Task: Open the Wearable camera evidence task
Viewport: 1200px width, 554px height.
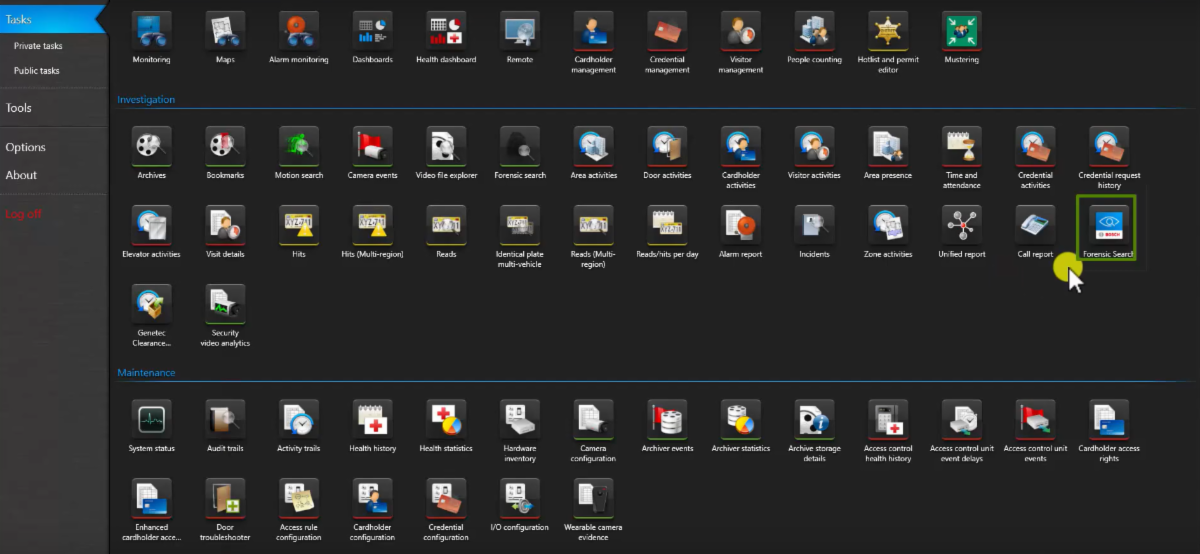Action: pos(594,499)
